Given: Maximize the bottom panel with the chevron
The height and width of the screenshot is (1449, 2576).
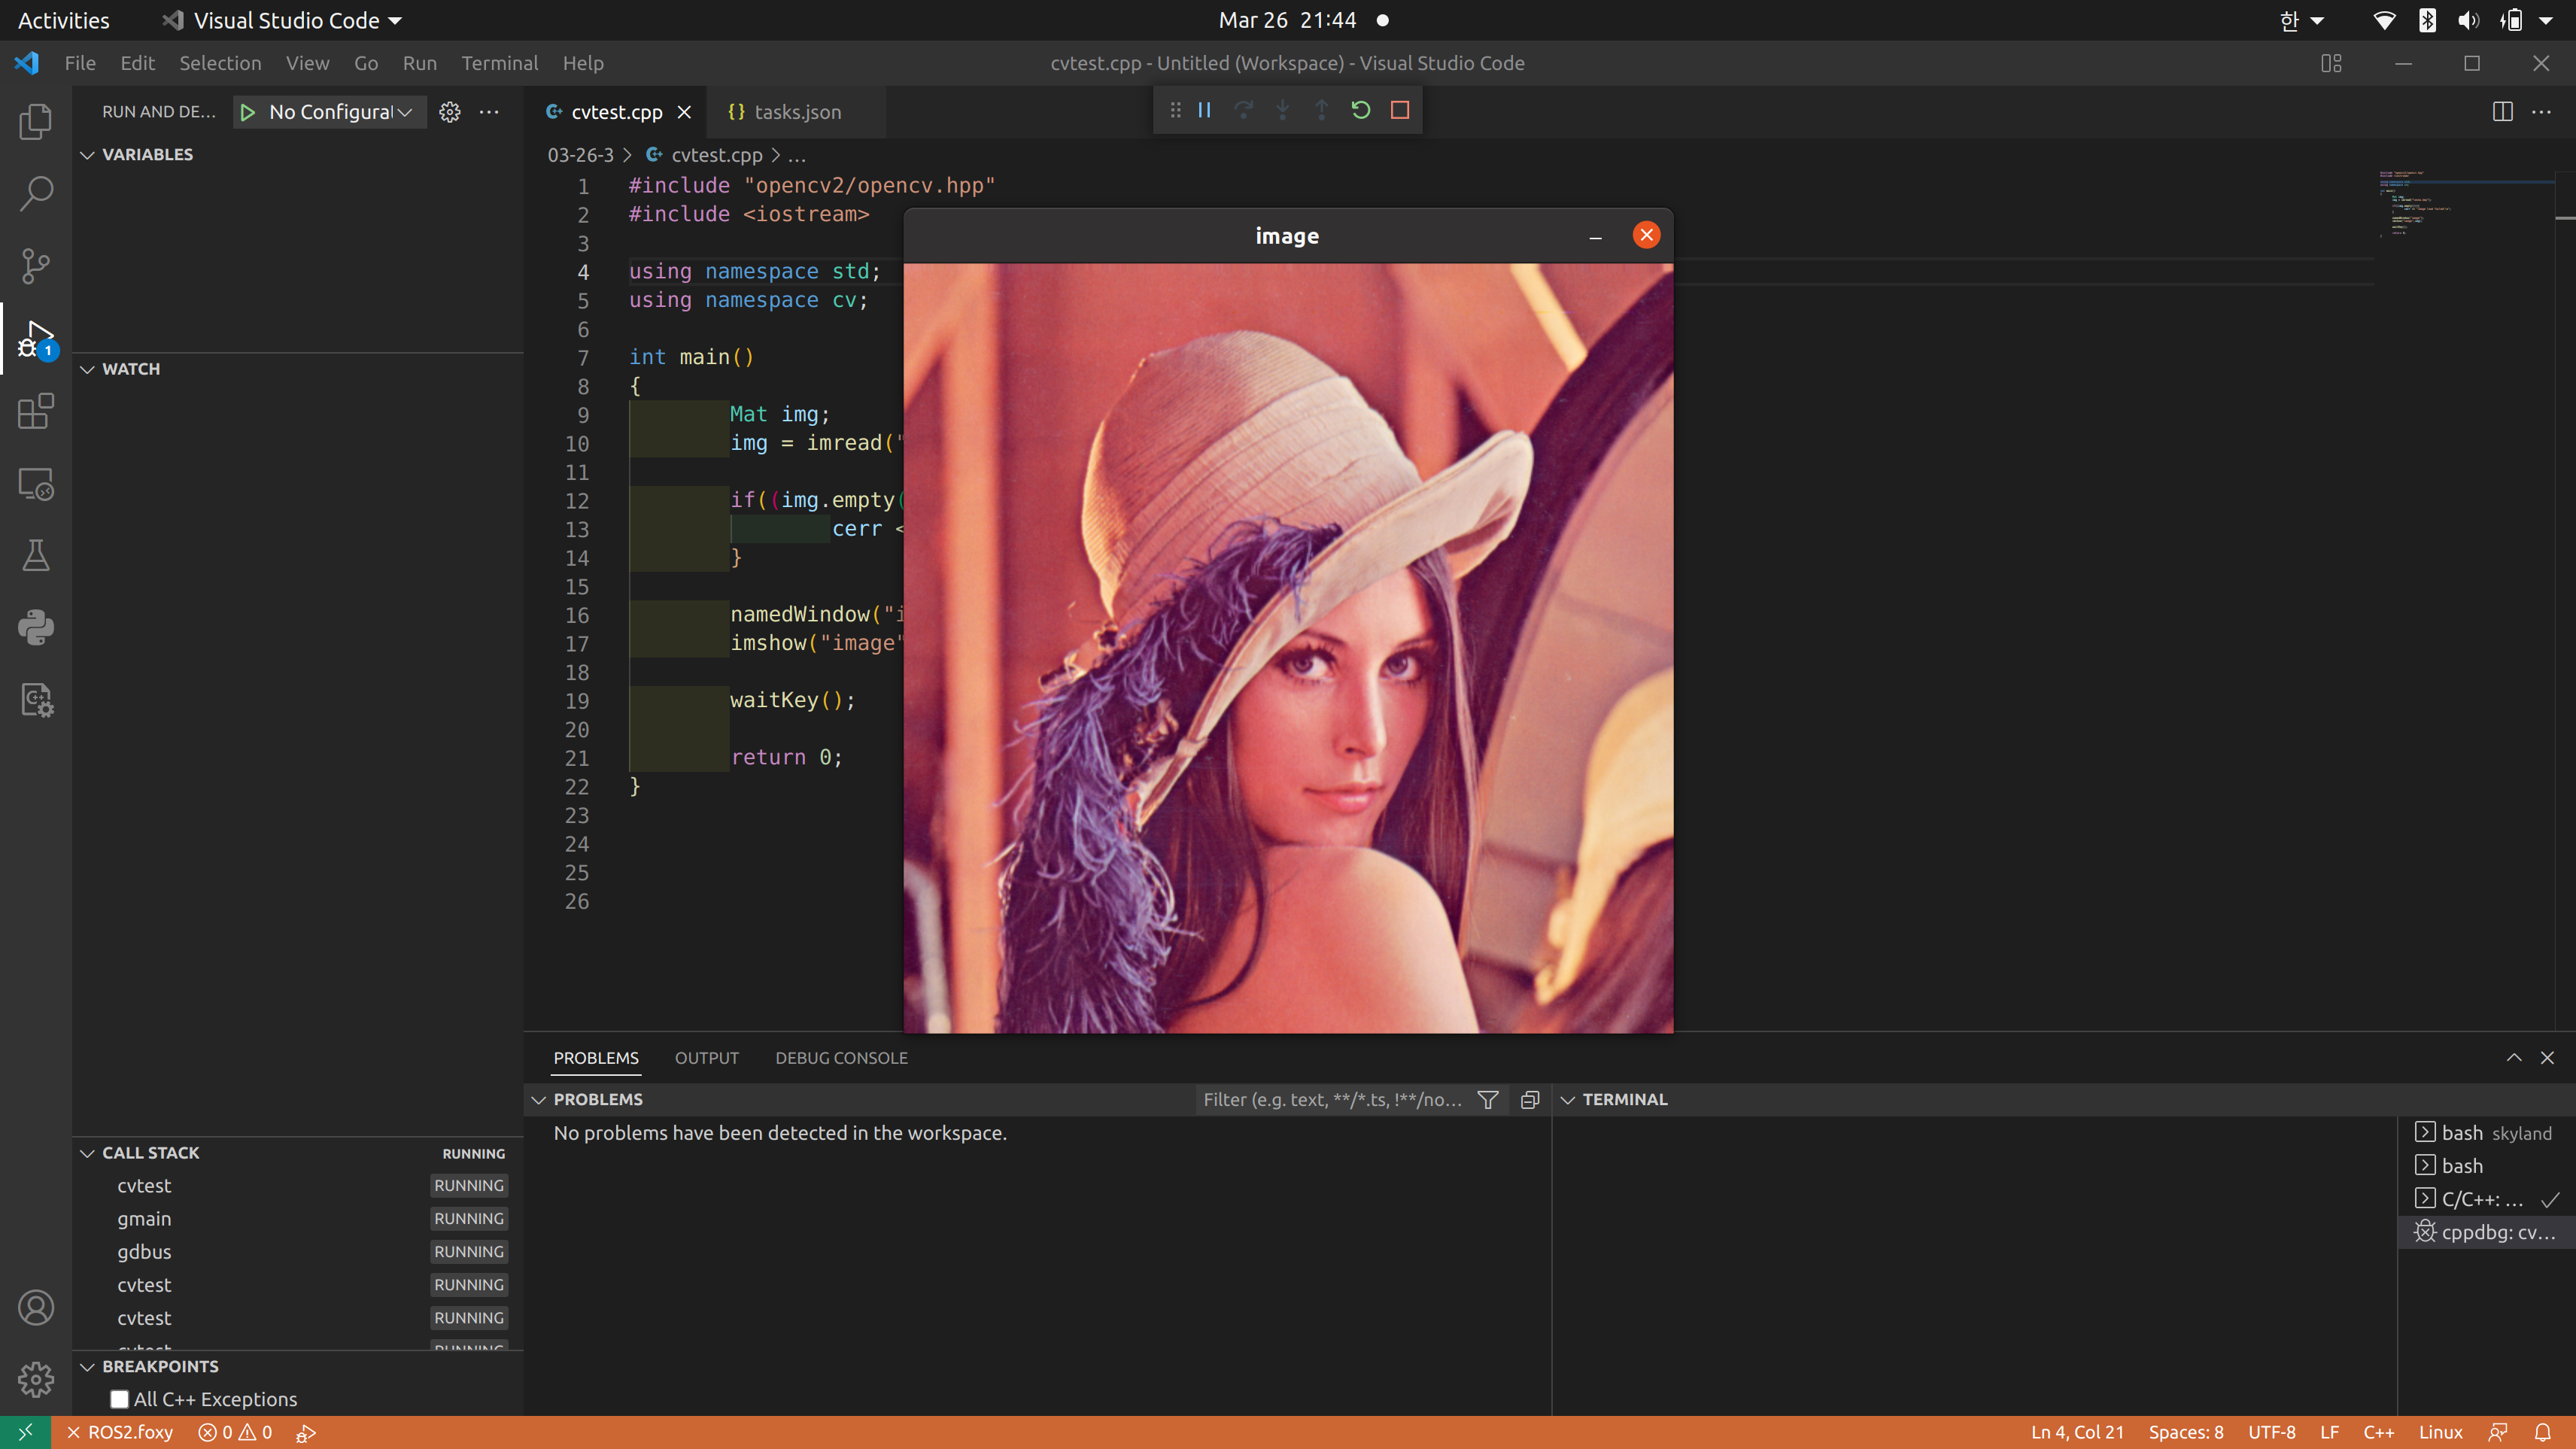Looking at the screenshot, I should click(x=2514, y=1058).
